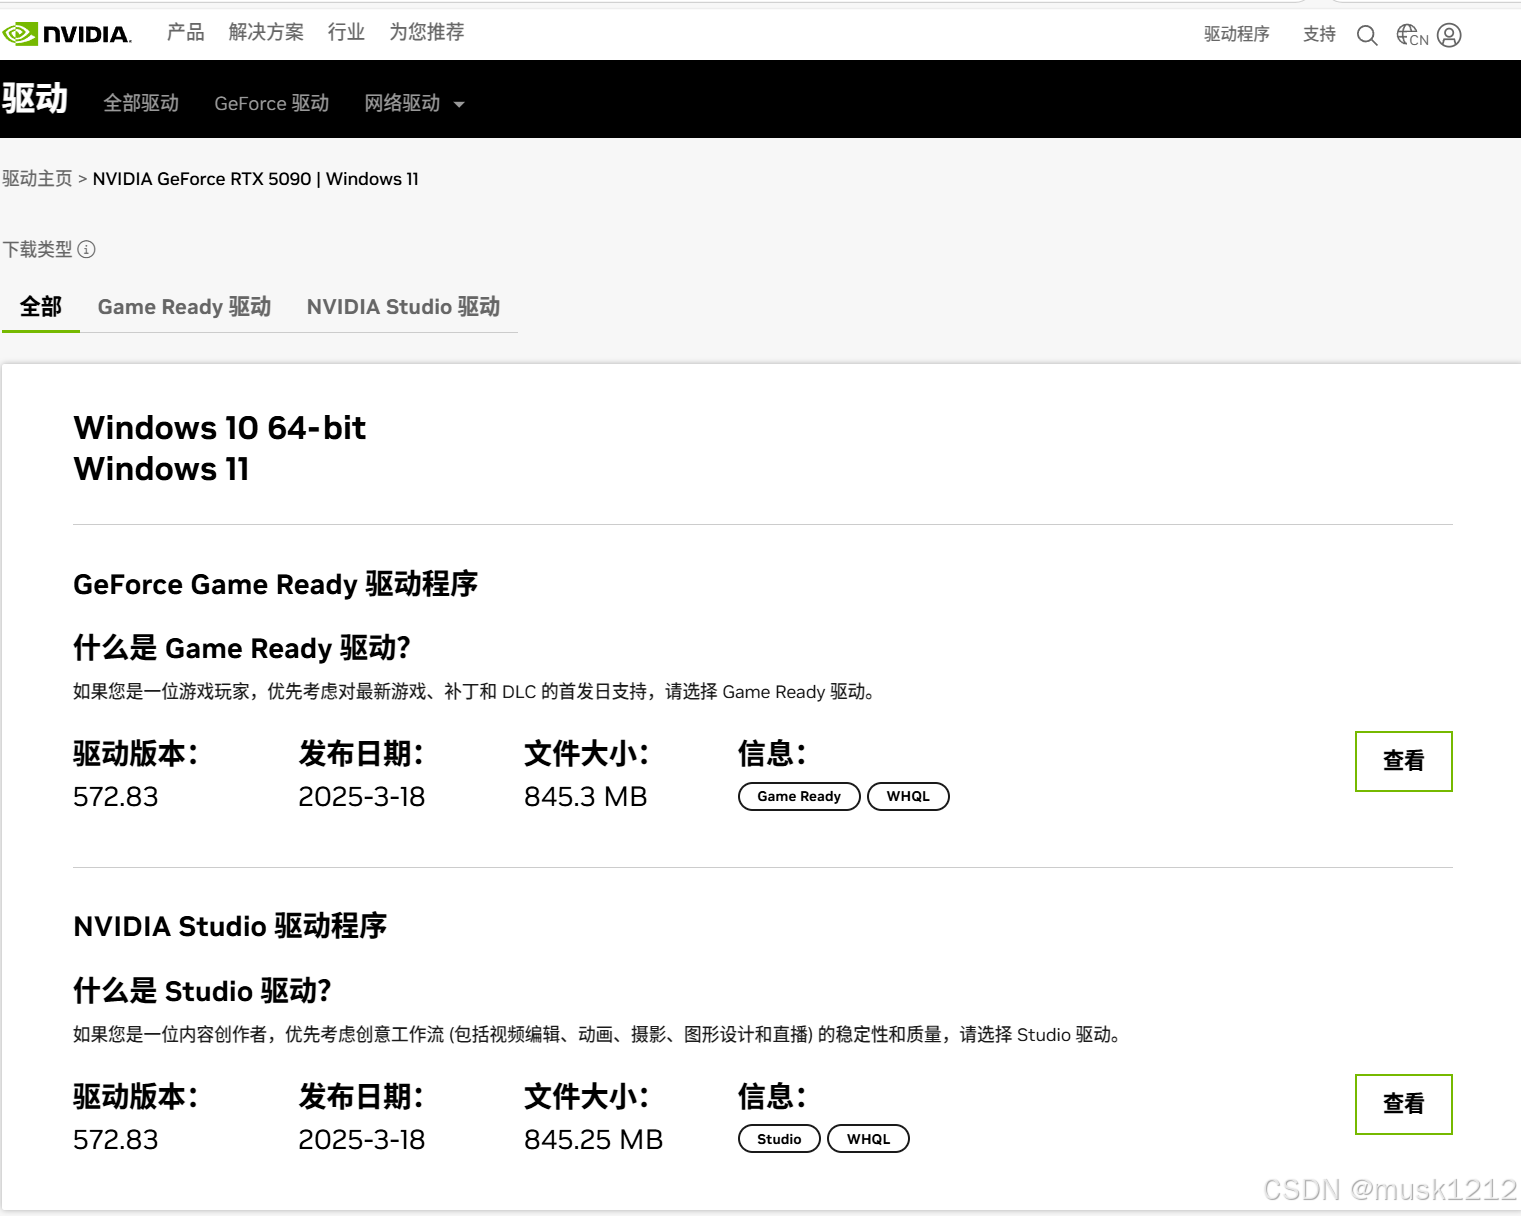The height and width of the screenshot is (1216, 1521).
Task: Click 什么是 Studio 驱动? heading
Action: click(x=202, y=991)
